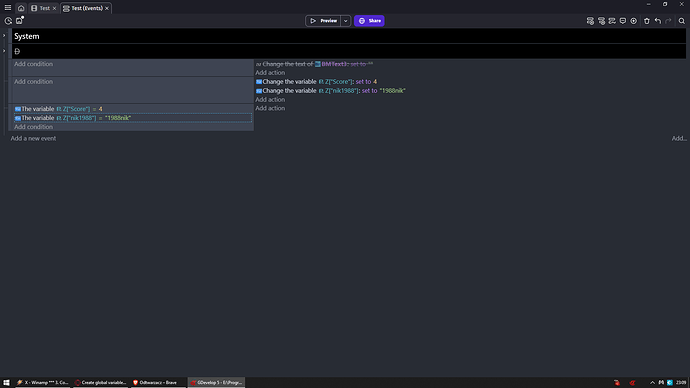
Task: Switch to the Test scene tab
Action: pyautogui.click(x=44, y=8)
